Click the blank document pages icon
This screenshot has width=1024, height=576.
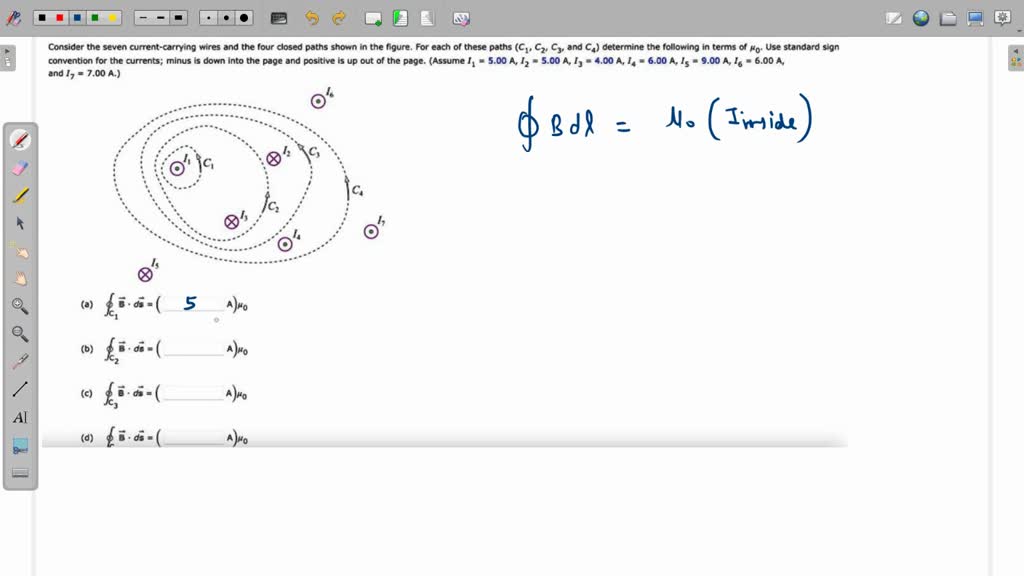(427, 18)
